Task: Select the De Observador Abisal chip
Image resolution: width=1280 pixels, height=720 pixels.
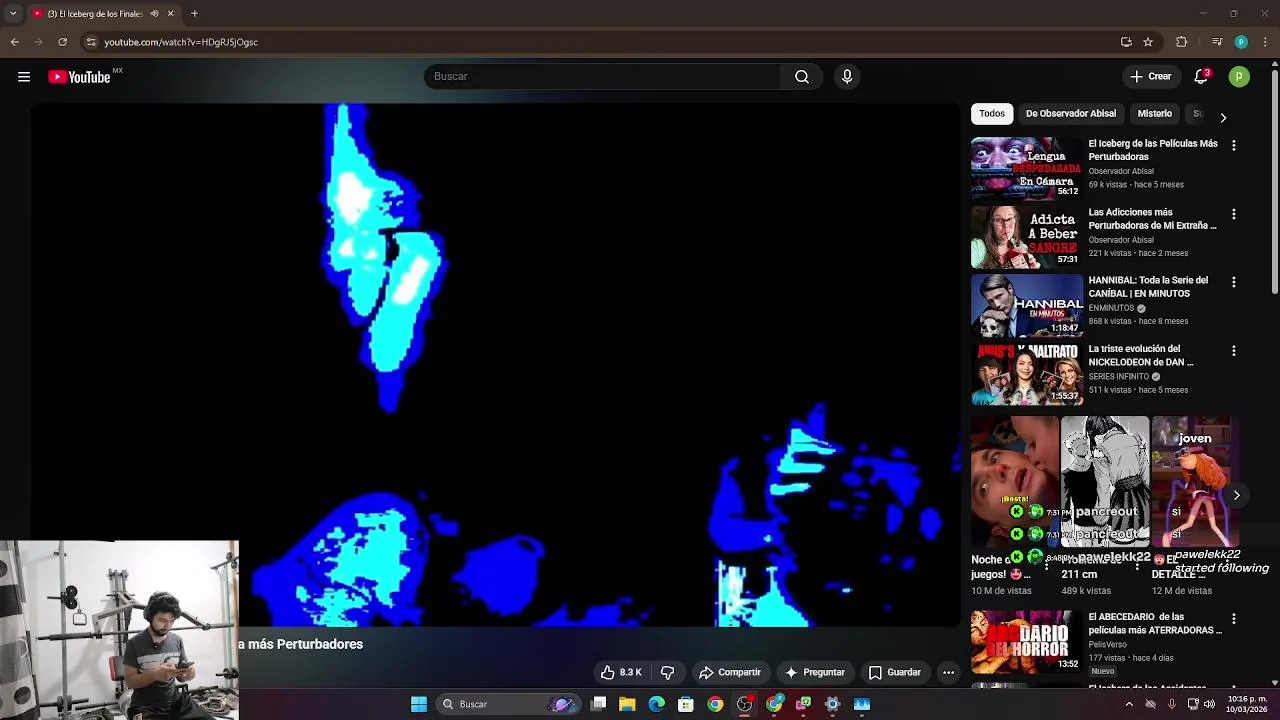Action: (x=1070, y=114)
